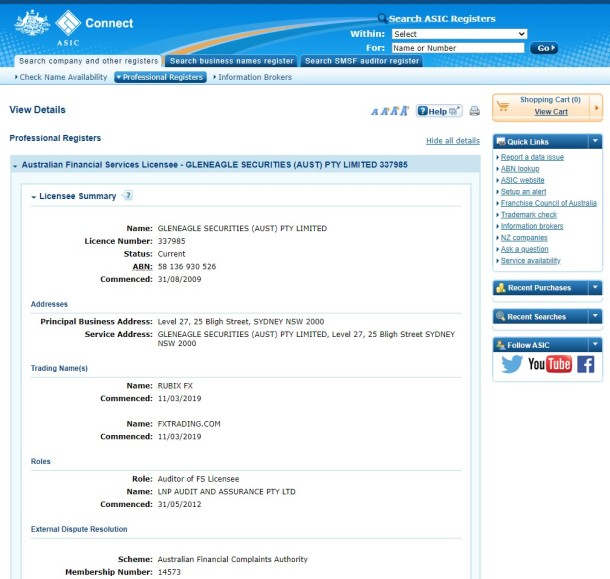Open the Twitter follow icon
The height and width of the screenshot is (579, 610).
(512, 364)
